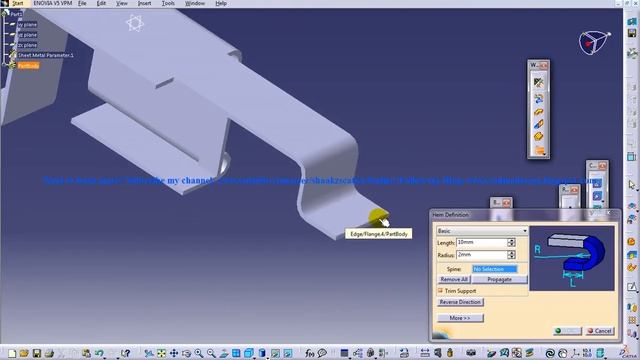Screen dimensions: 640x360
Task: Select Sheet Metal Parameter.1 in tree
Action: point(46,55)
